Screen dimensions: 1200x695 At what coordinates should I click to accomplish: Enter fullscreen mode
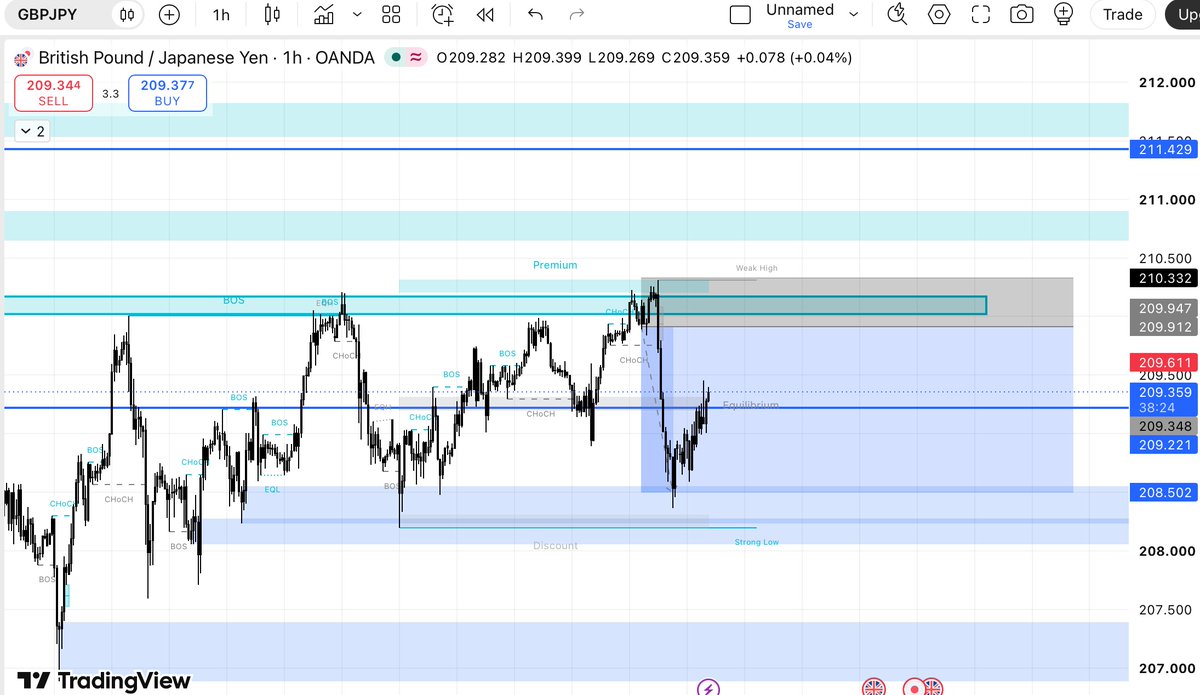click(x=980, y=14)
